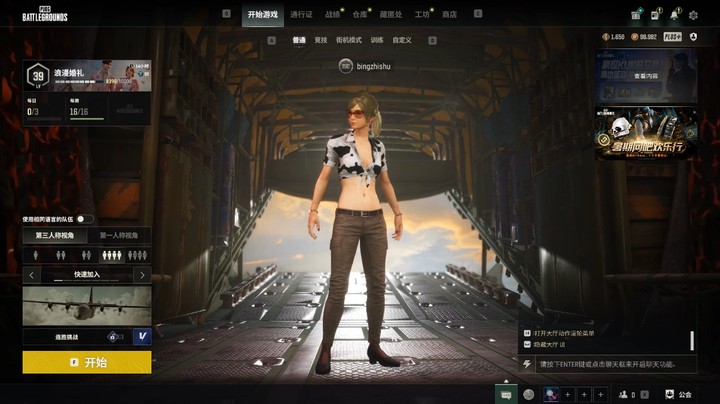Open the missions icon next to the bell
The width and height of the screenshot is (720, 404).
655,15
